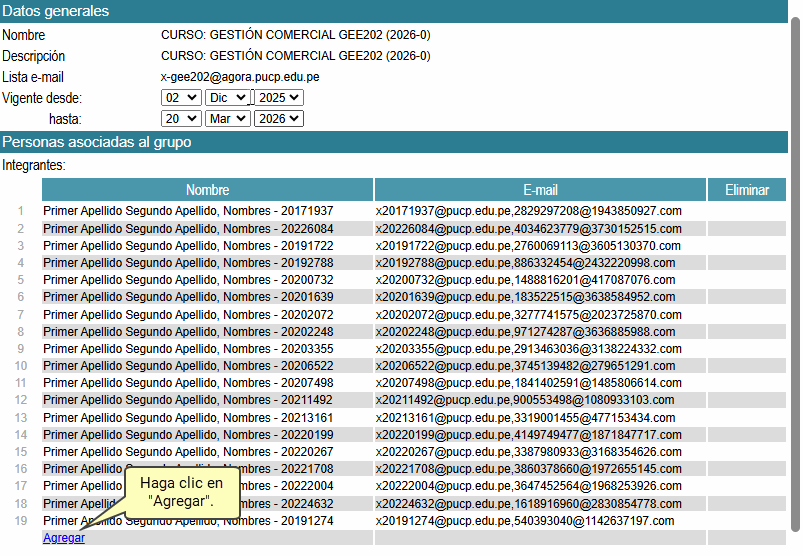Image resolution: width=803 pixels, height=556 pixels.
Task: Expand the "hasta" year dropdown showing 2026
Action: tap(278, 118)
